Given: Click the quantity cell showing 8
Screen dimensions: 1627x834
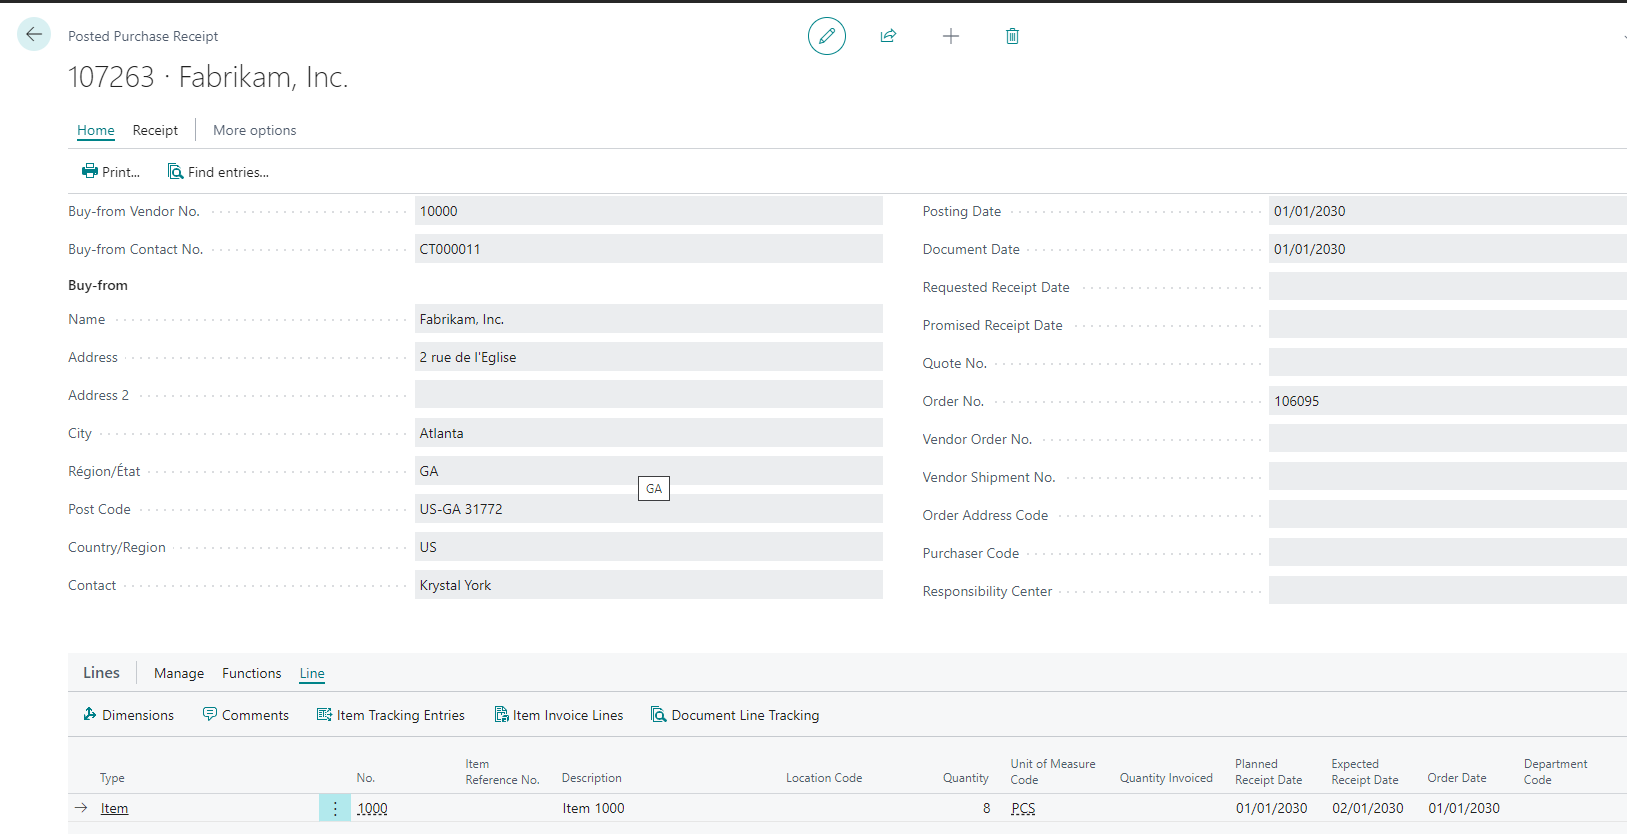Looking at the screenshot, I should (987, 808).
